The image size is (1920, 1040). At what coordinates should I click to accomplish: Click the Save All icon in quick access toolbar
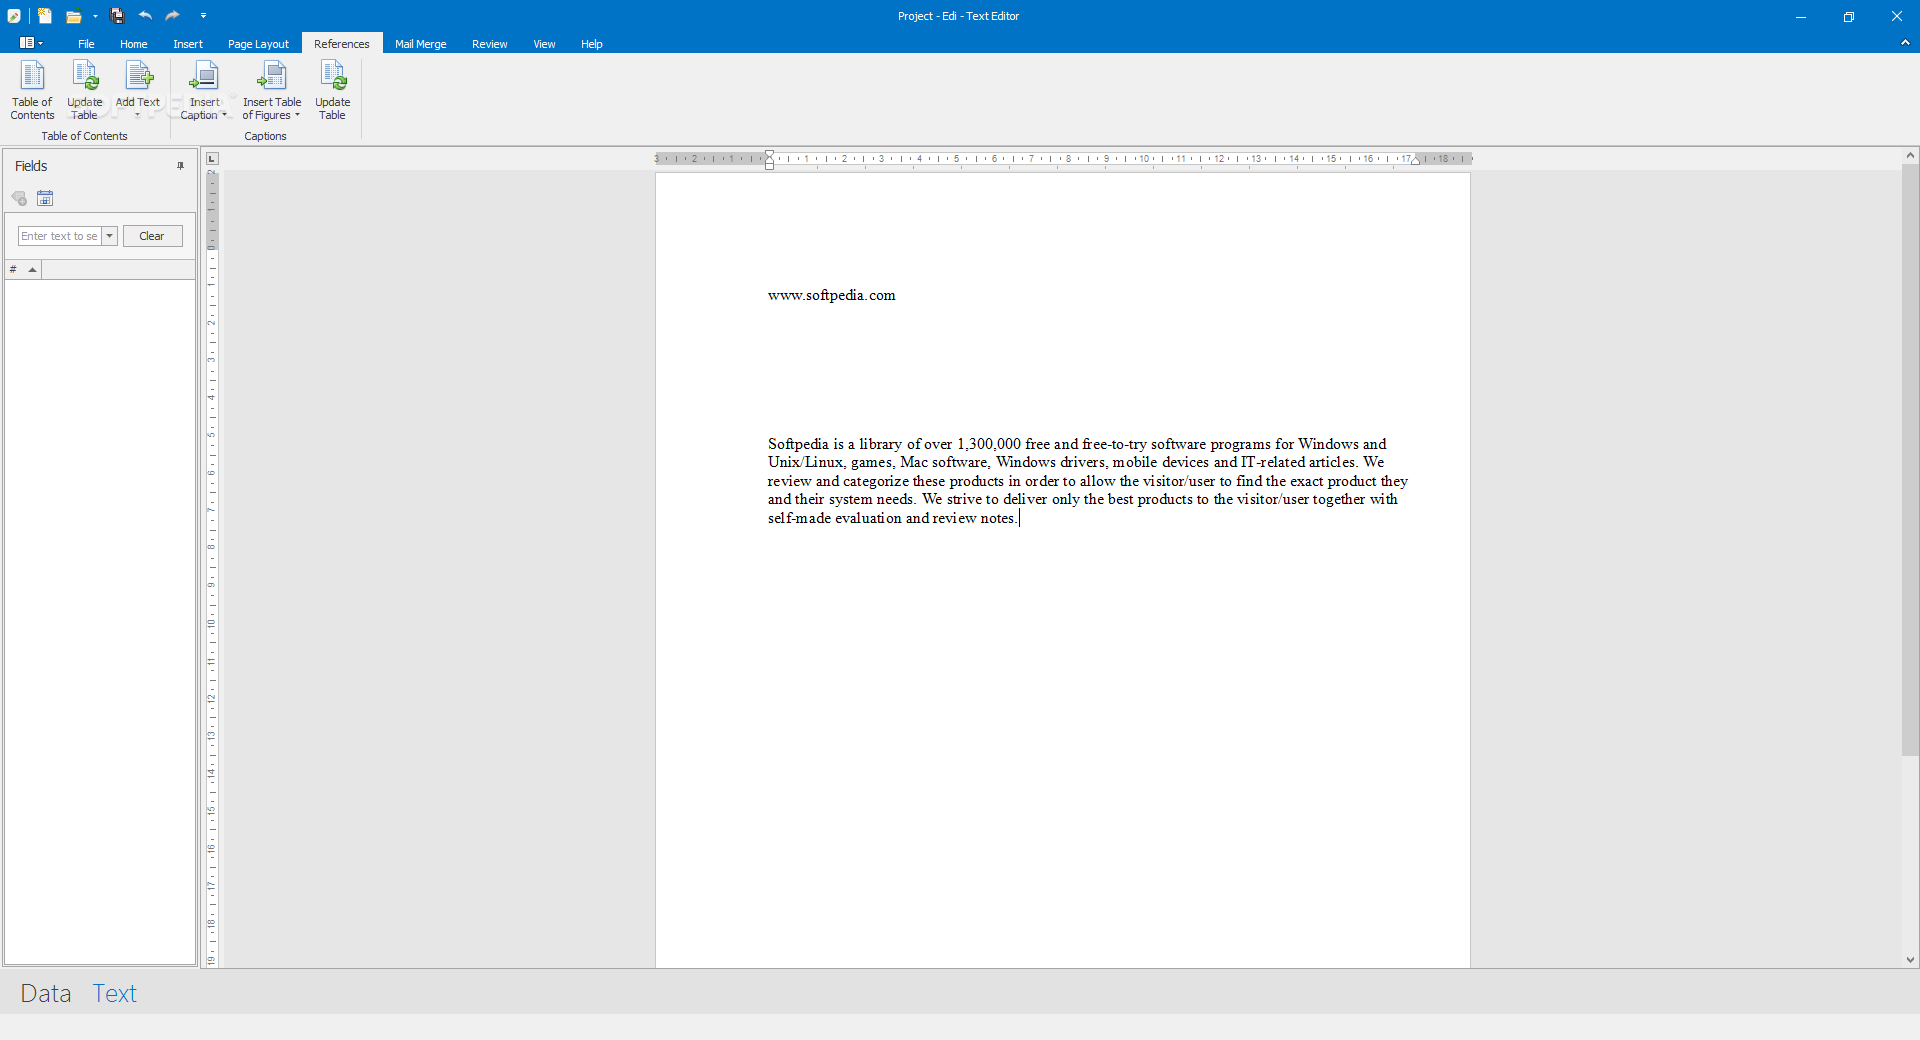click(118, 16)
